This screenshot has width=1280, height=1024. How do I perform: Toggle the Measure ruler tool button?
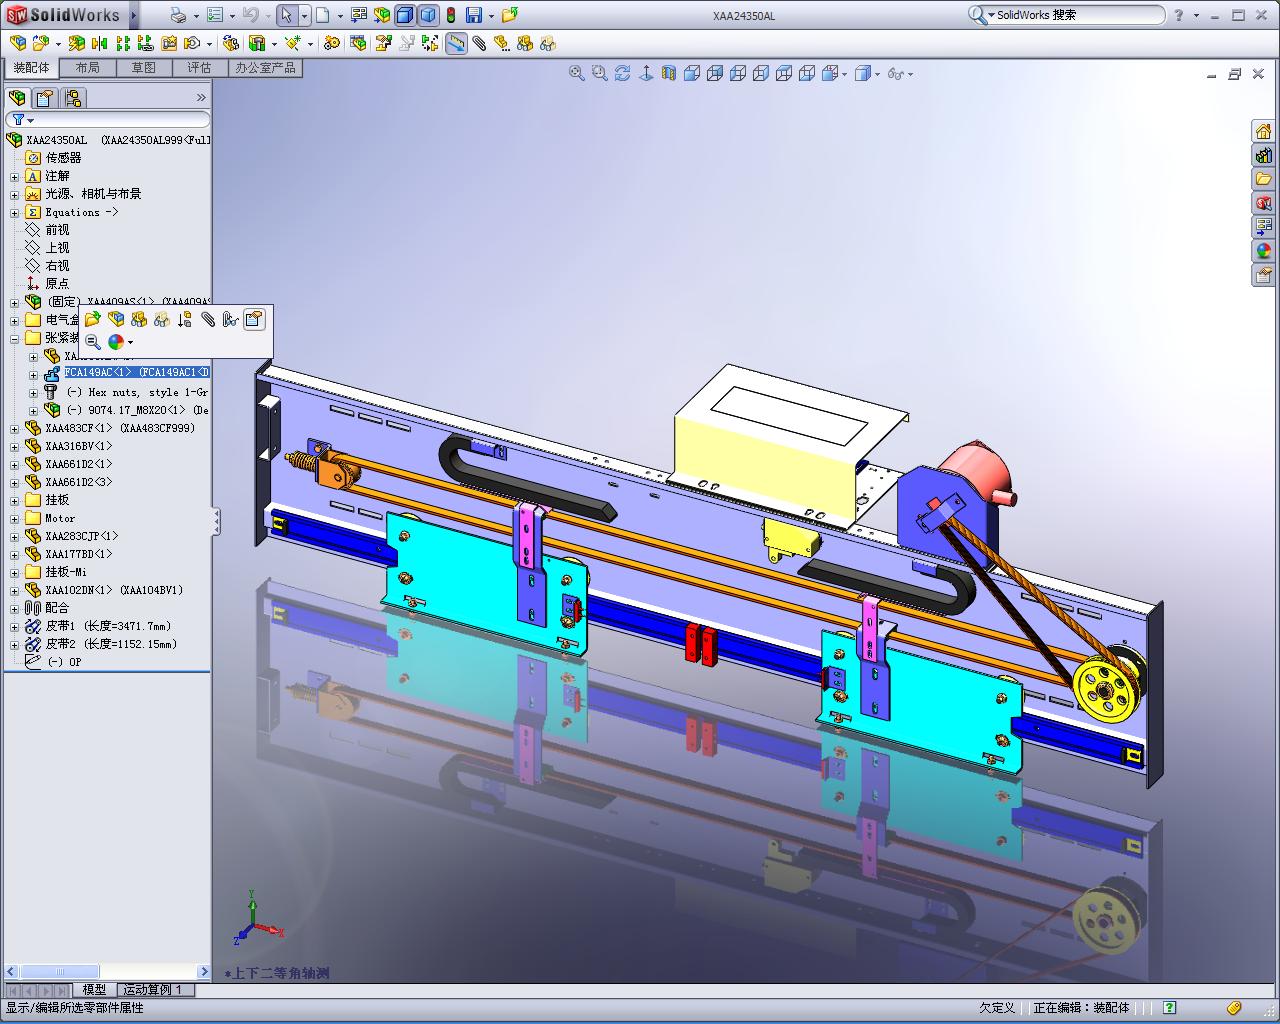point(456,43)
